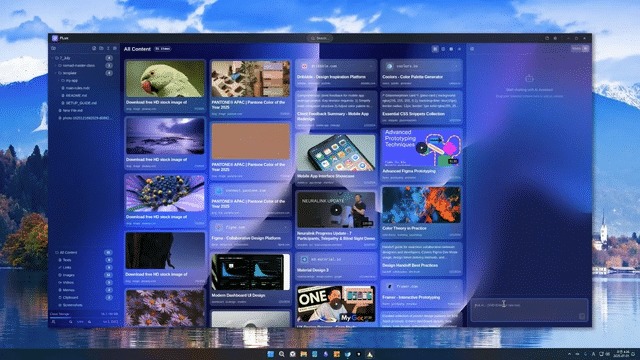This screenshot has height=360, width=640.
Task: Click the framer.com card favicon
Action: click(390, 287)
